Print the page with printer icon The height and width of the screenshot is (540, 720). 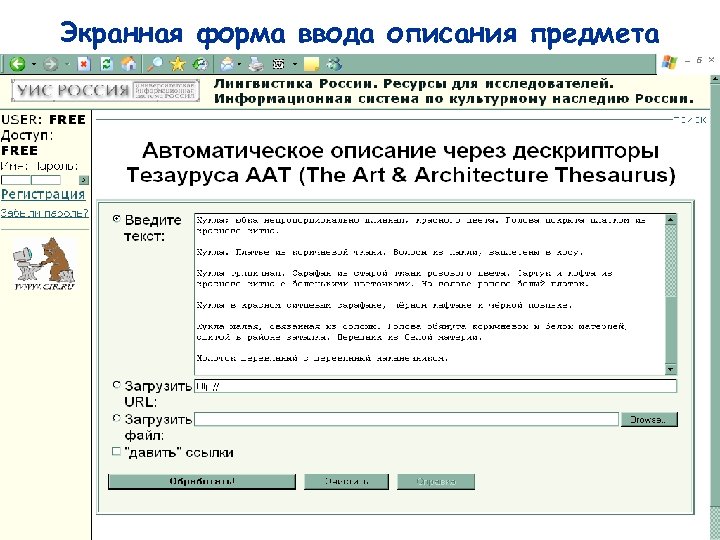[256, 64]
